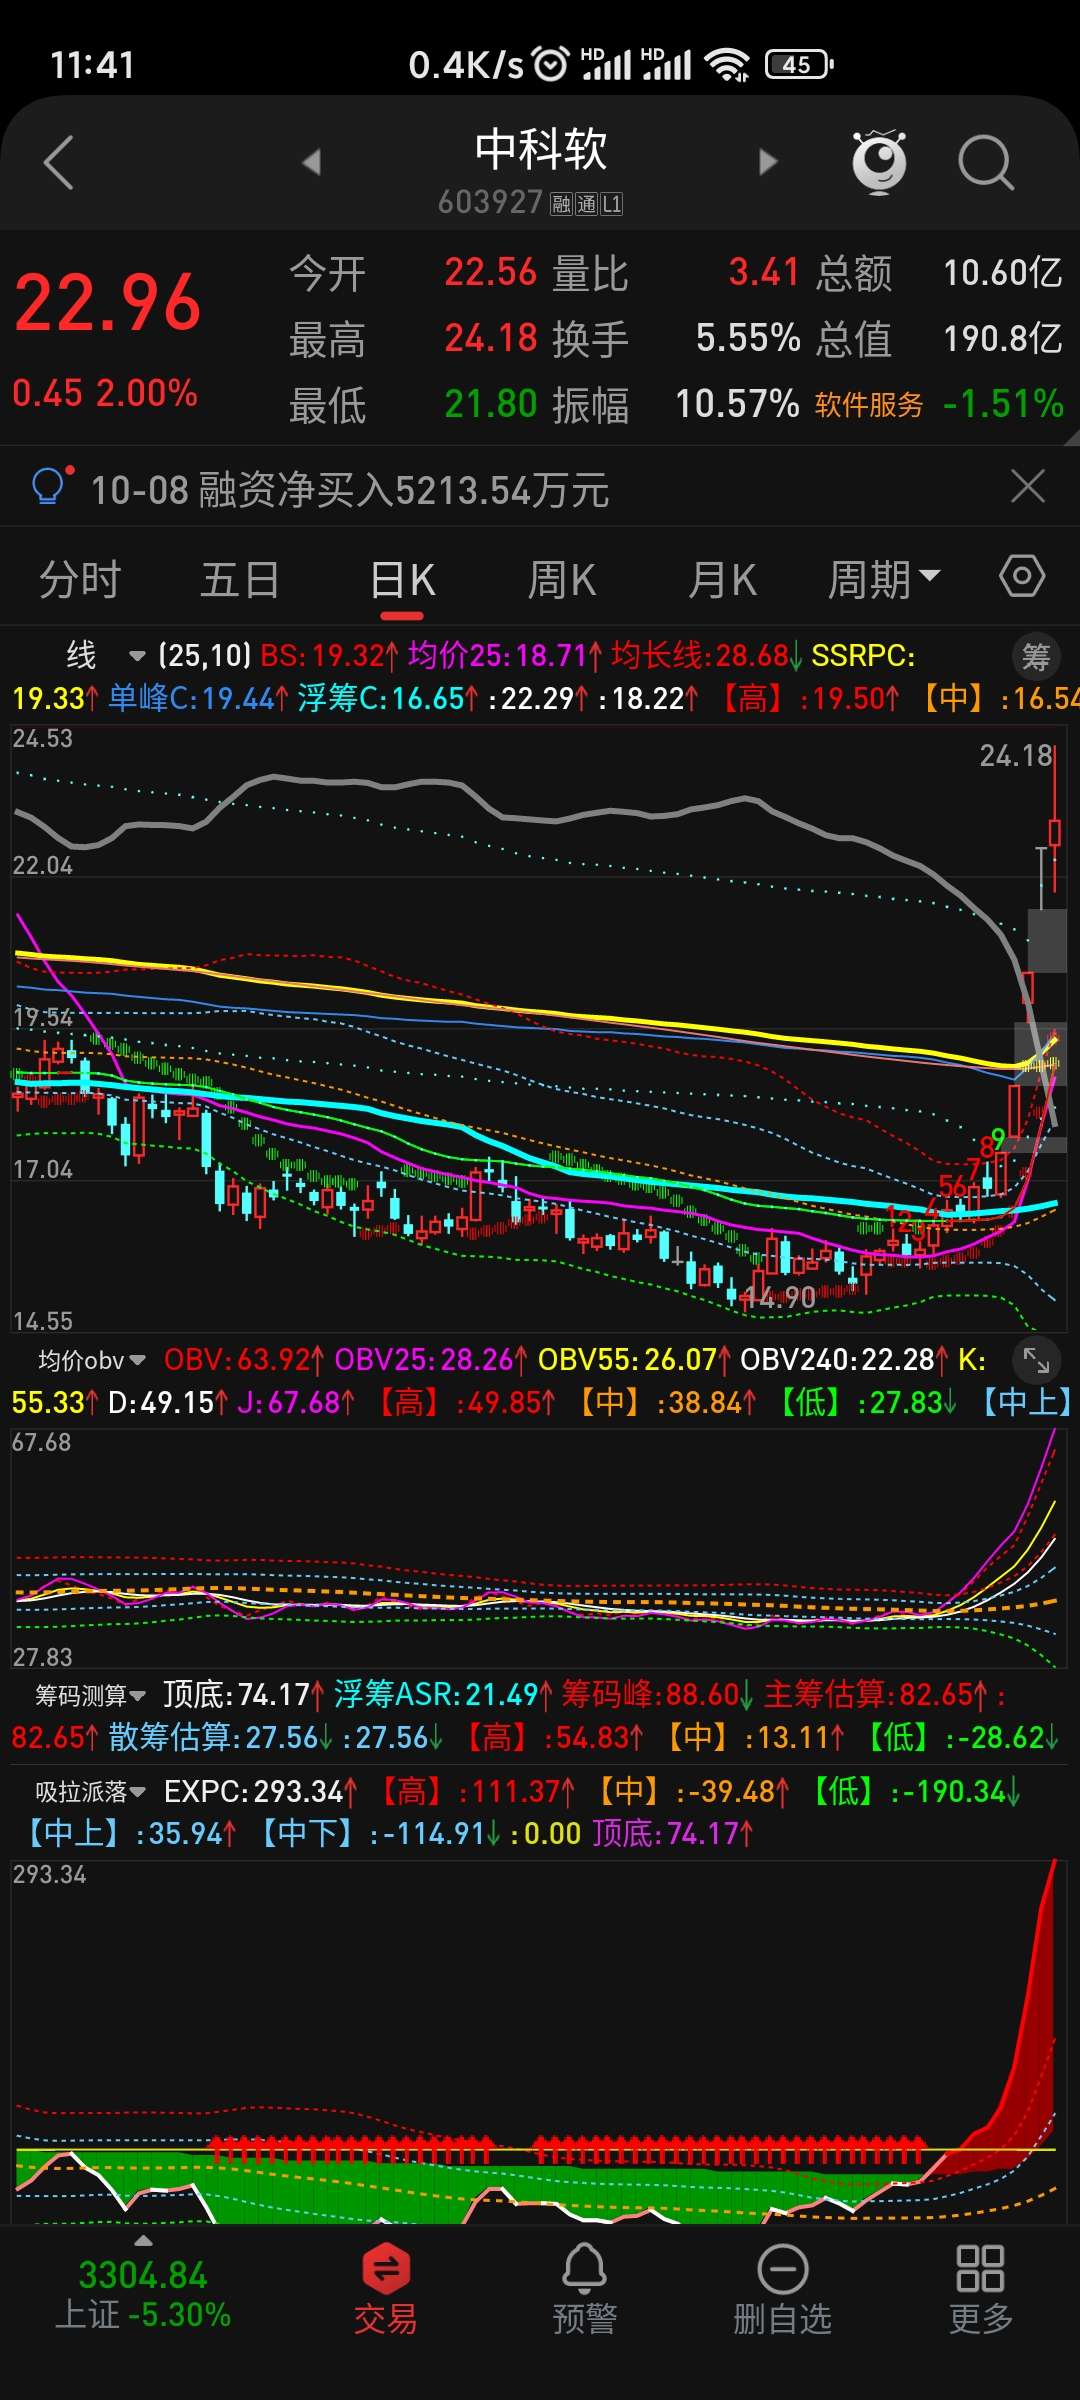Switch to 月K chart tab
Image resolution: width=1080 pixels, height=2400 pixels.
coord(722,580)
